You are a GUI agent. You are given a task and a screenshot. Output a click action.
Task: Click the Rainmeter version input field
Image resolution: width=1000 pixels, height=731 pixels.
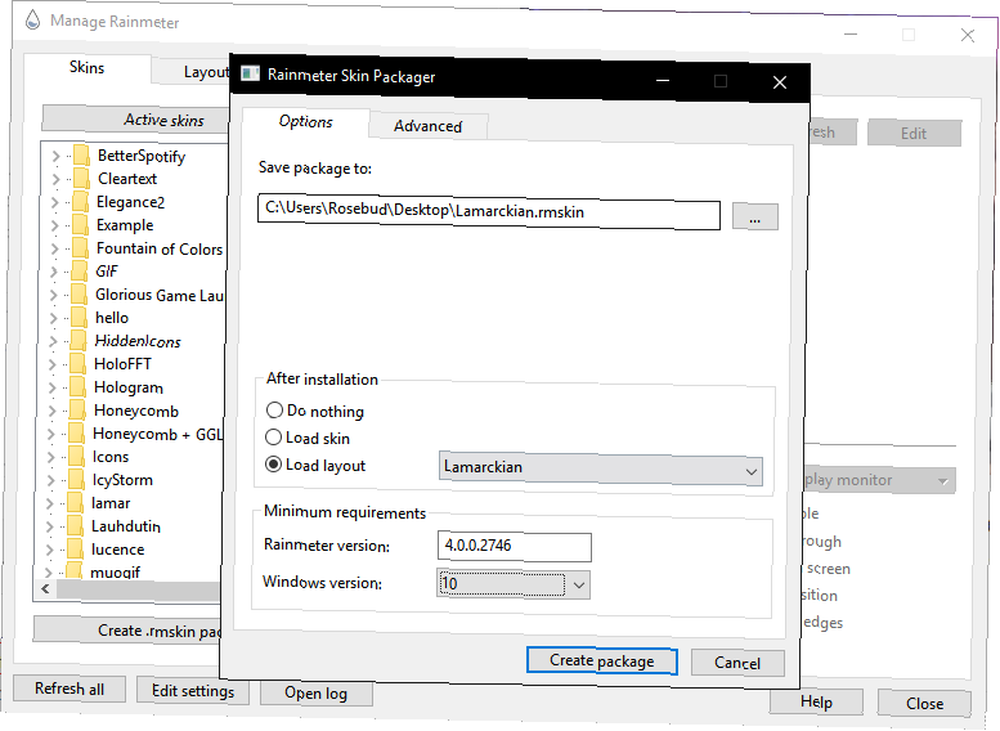tap(514, 546)
